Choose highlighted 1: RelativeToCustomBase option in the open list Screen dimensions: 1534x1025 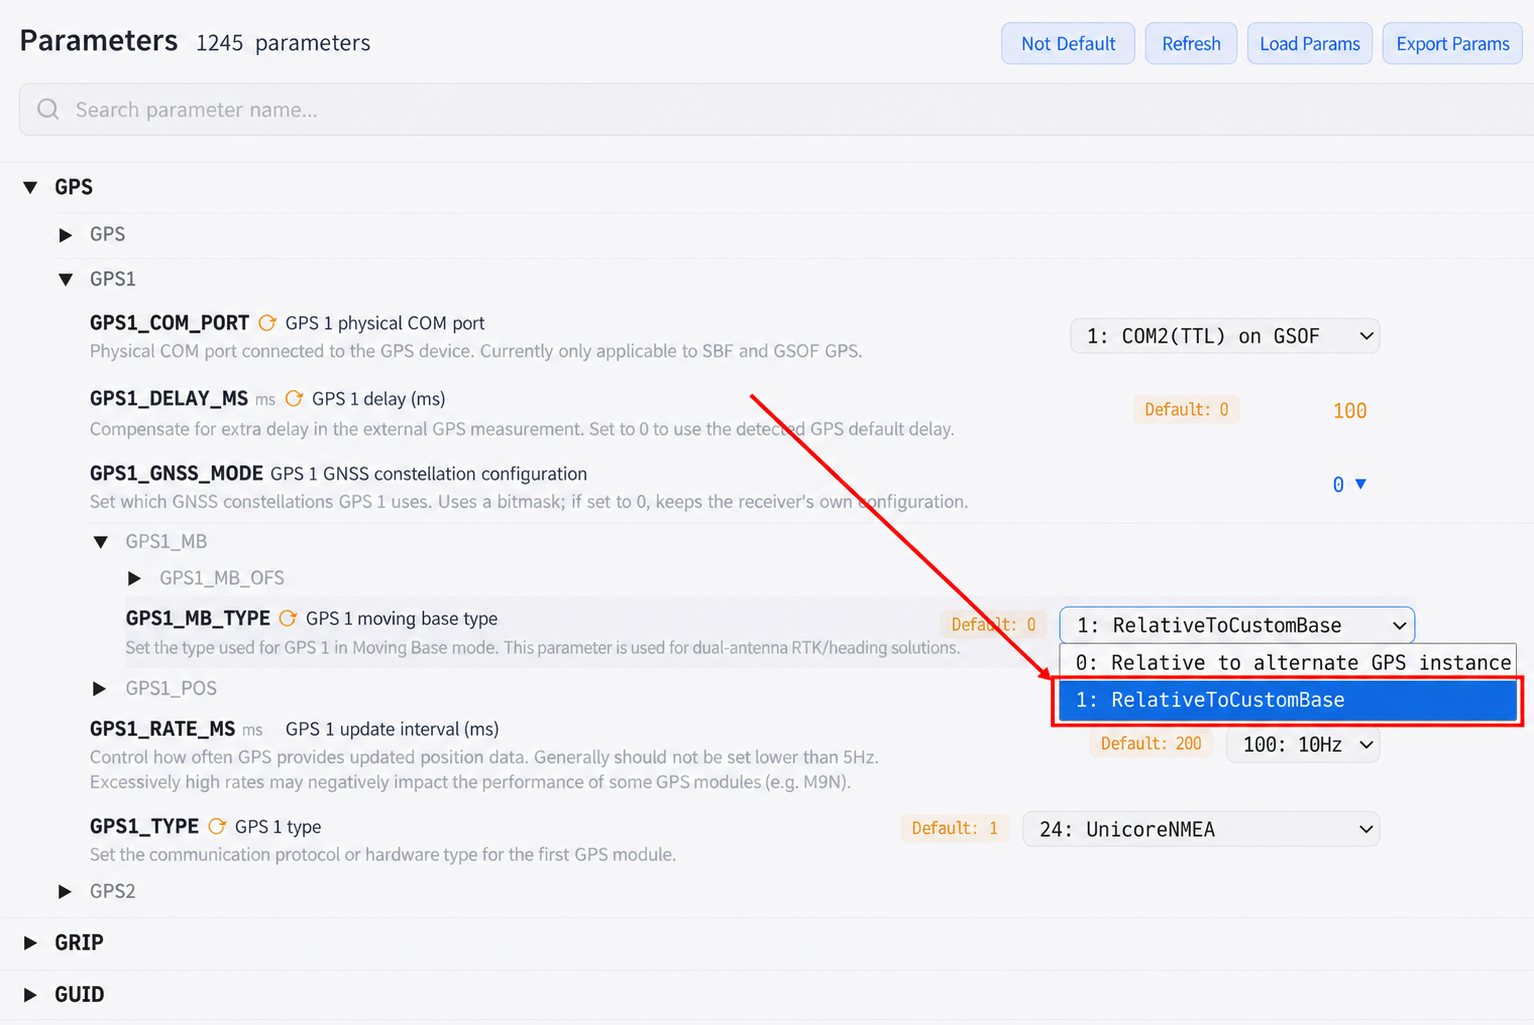[1288, 700]
